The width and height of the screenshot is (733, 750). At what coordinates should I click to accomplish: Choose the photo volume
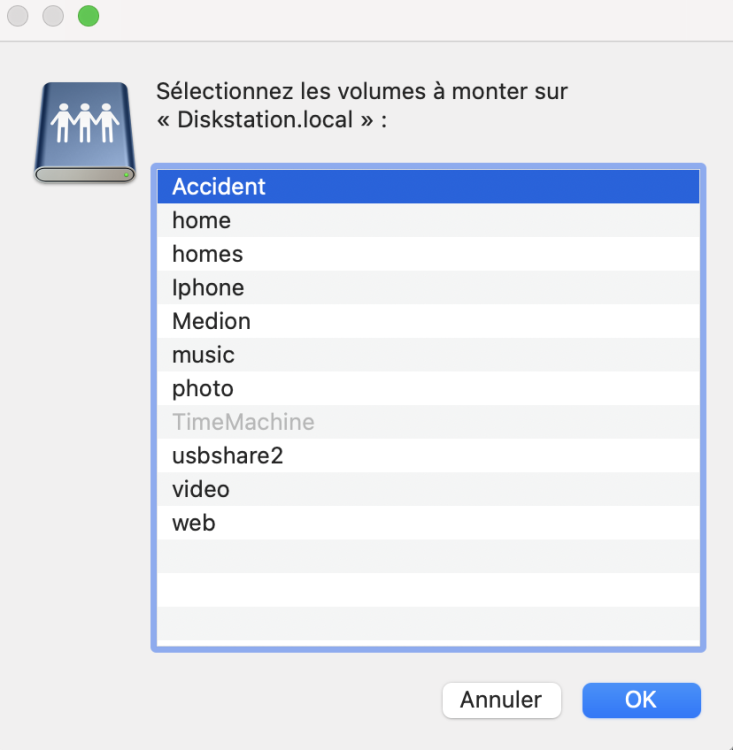pos(203,388)
